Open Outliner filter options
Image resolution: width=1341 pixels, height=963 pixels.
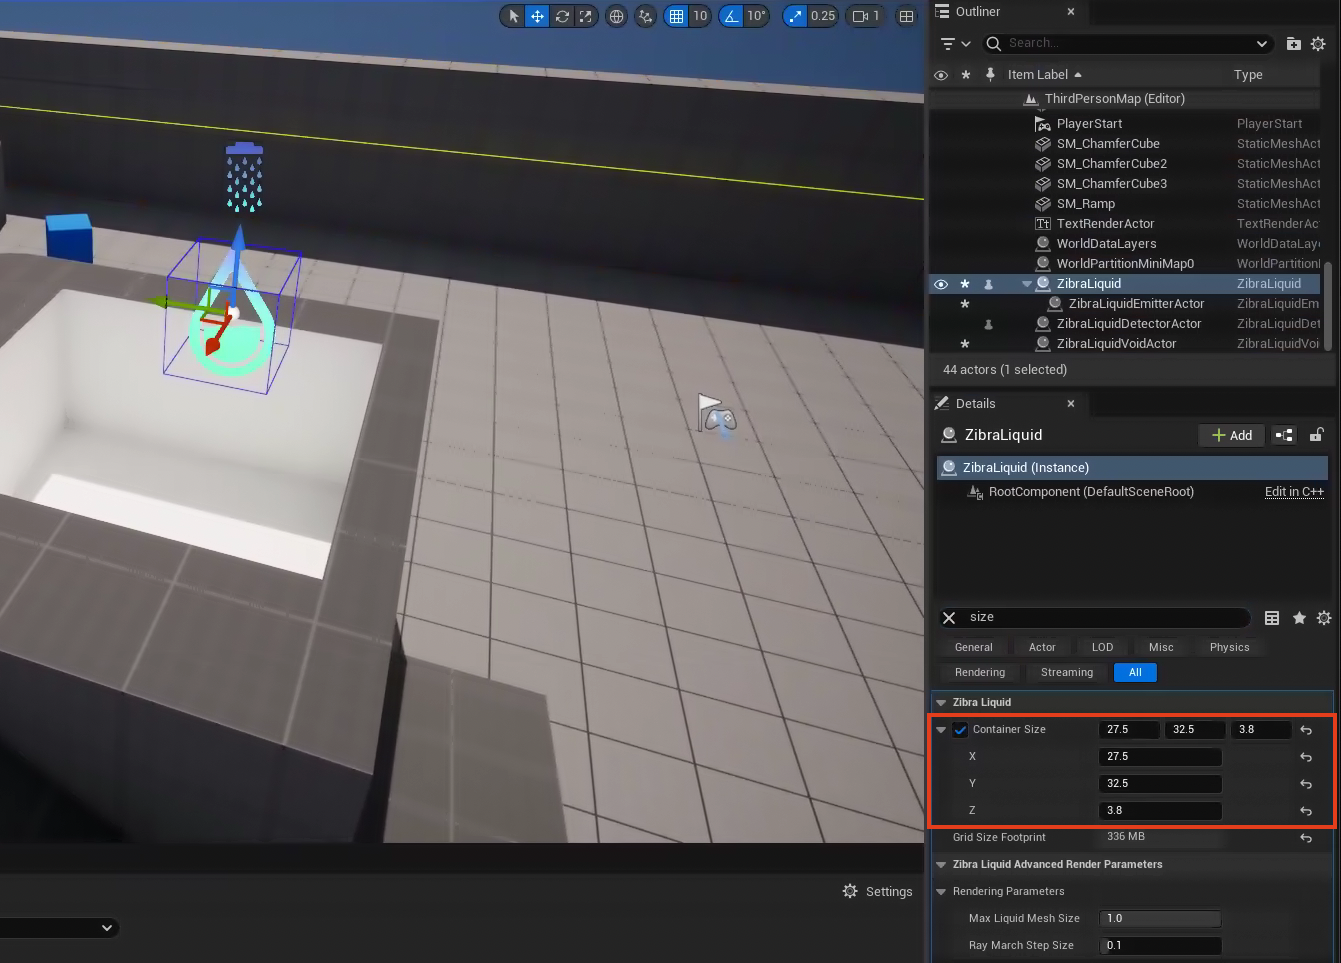(956, 44)
